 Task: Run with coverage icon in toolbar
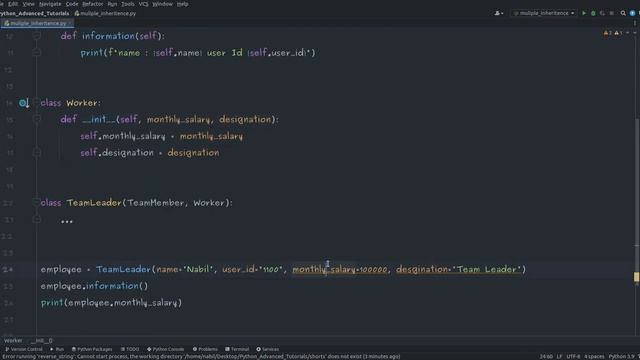pos(602,13)
